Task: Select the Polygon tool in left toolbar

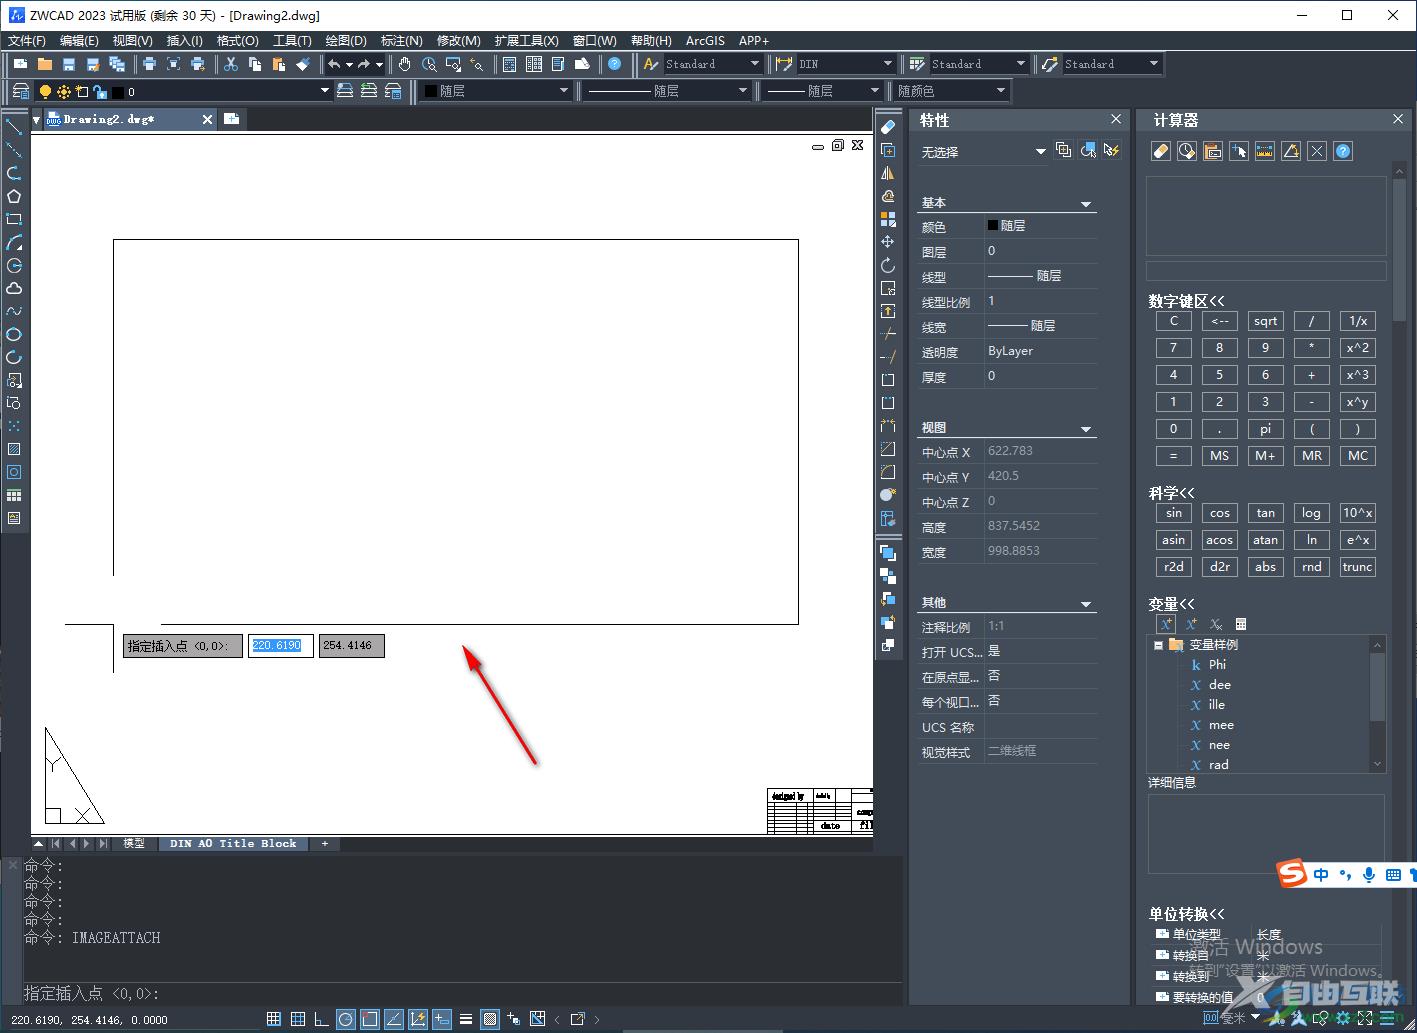Action: click(14, 196)
